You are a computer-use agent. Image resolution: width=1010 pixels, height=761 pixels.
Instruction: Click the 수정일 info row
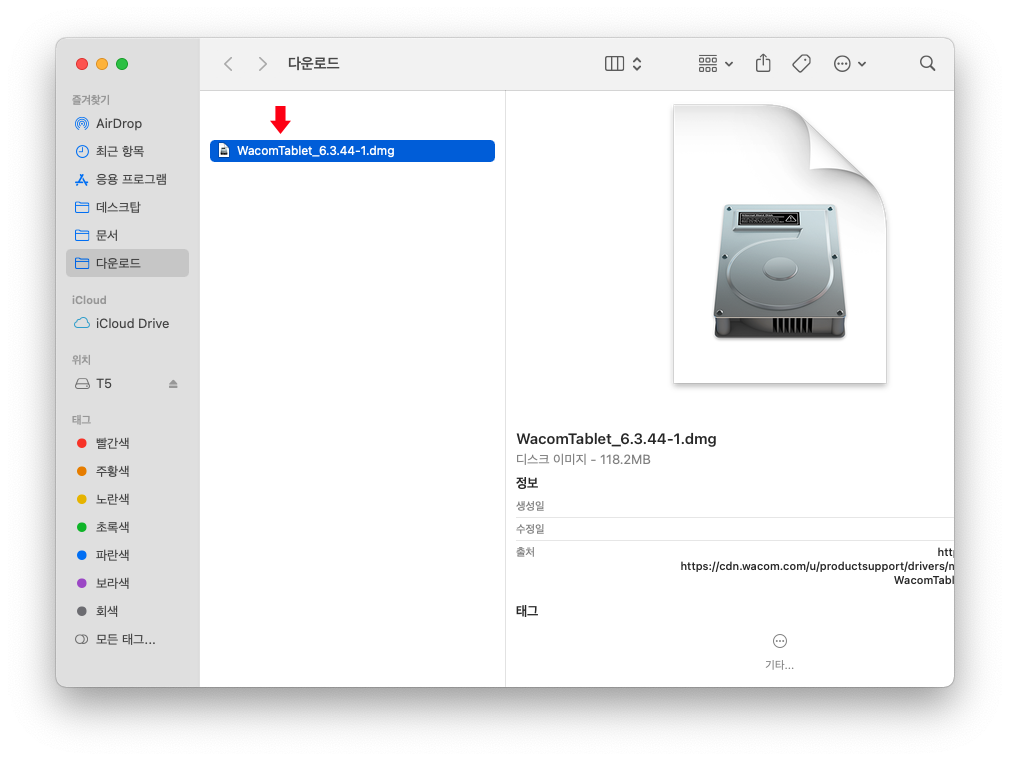734,529
